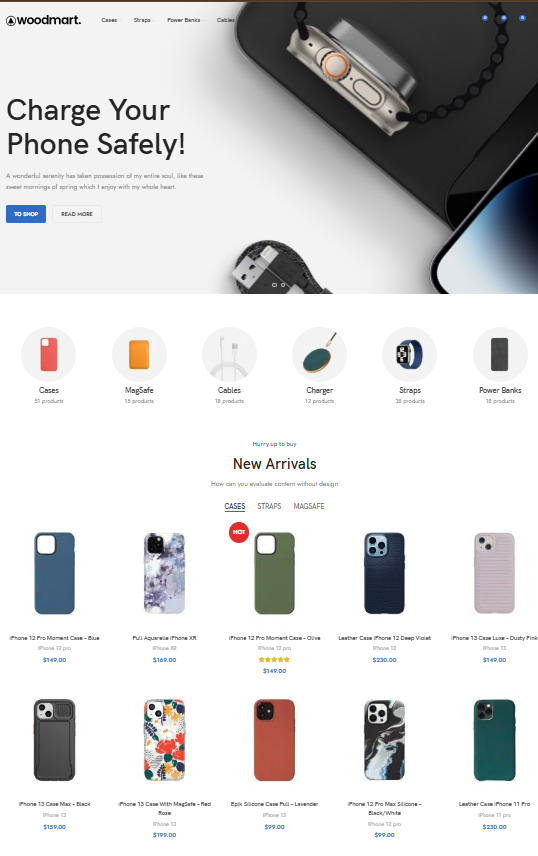Open the MagSafe orange wallet category icon
The width and height of the screenshot is (538, 856).
click(x=139, y=354)
